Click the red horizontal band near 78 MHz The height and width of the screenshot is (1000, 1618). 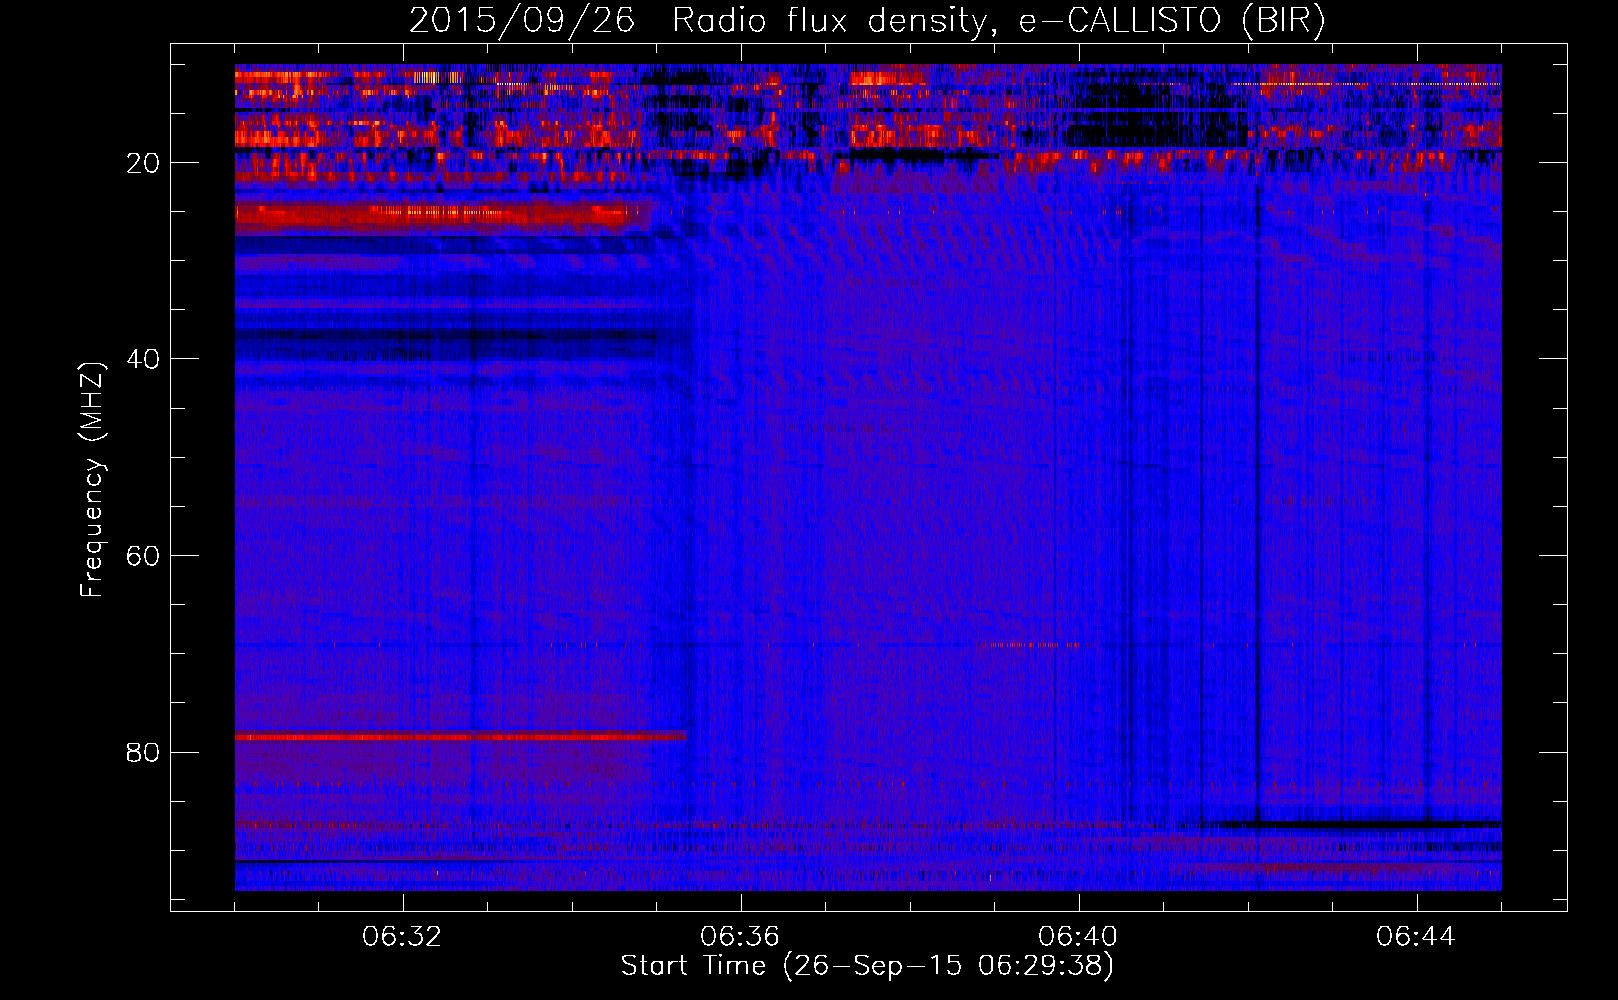click(x=461, y=736)
